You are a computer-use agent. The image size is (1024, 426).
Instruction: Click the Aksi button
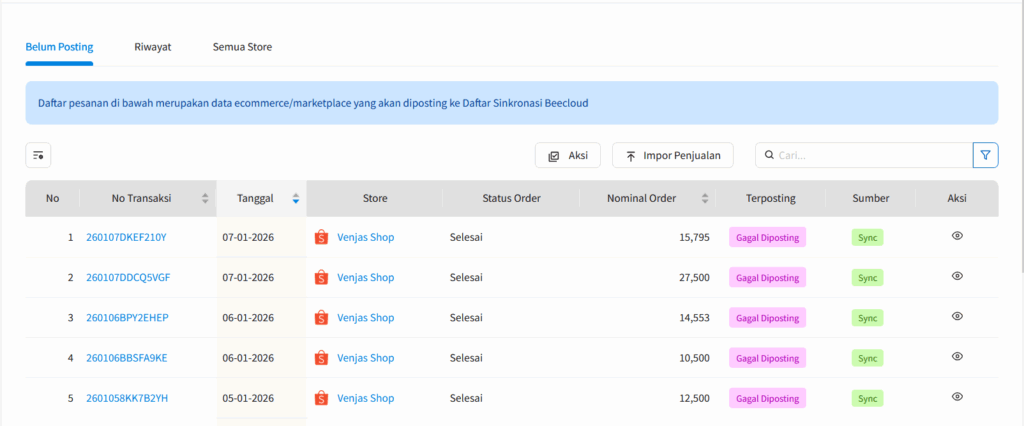pyautogui.click(x=568, y=156)
